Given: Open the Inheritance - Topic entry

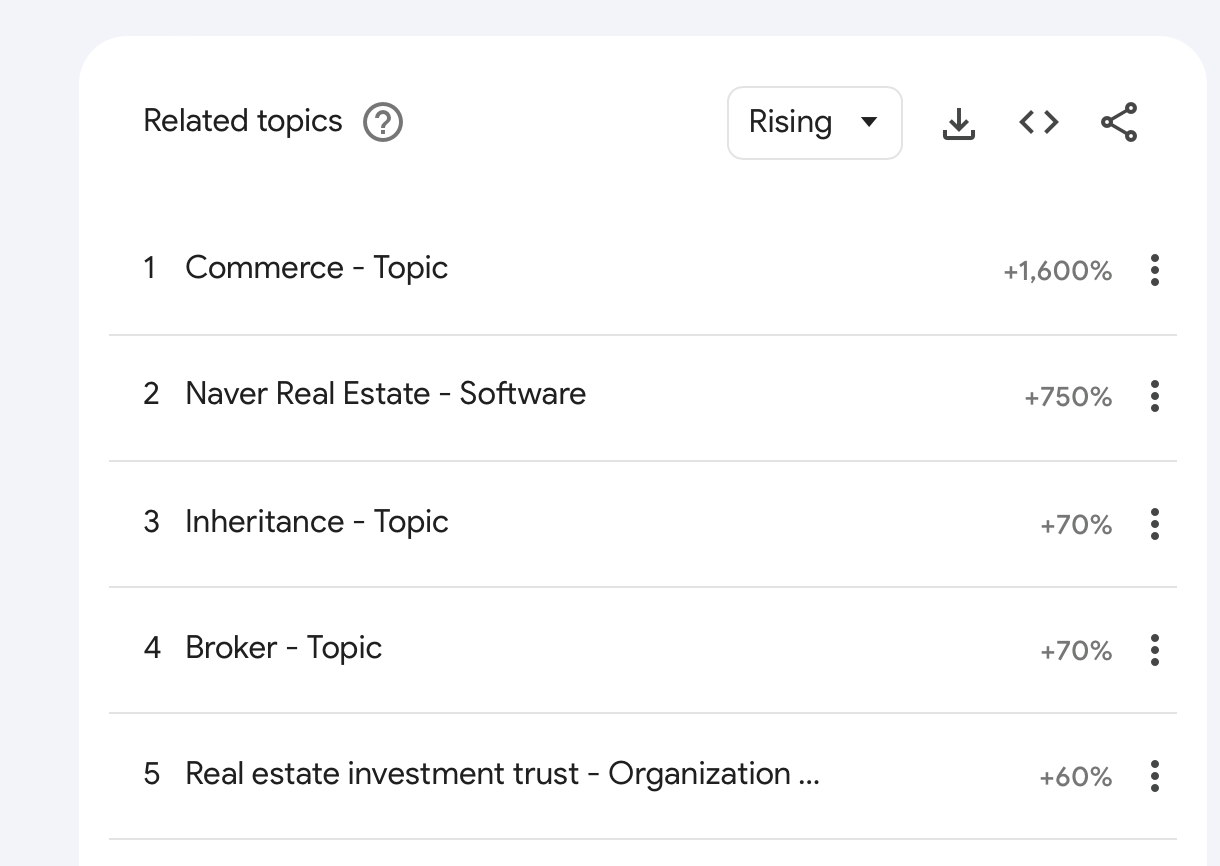Looking at the screenshot, I should click(316, 521).
